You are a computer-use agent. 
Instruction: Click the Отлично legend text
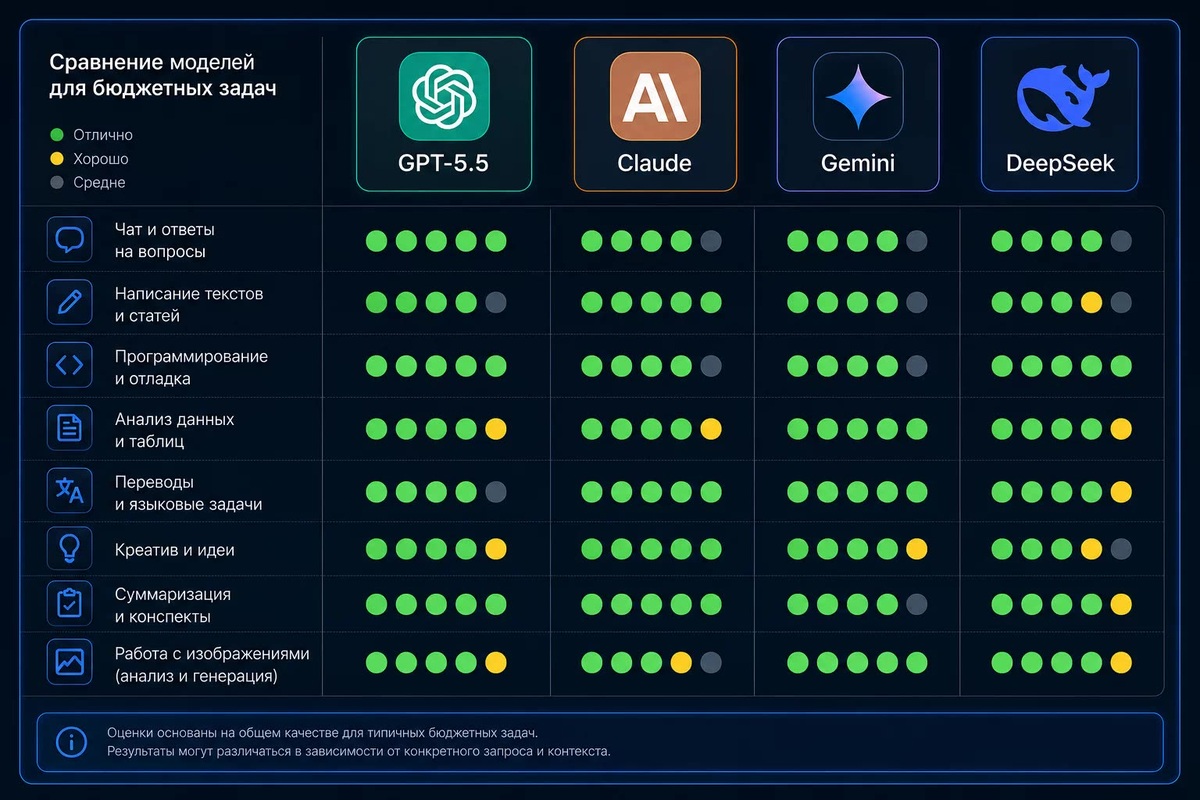pos(103,134)
